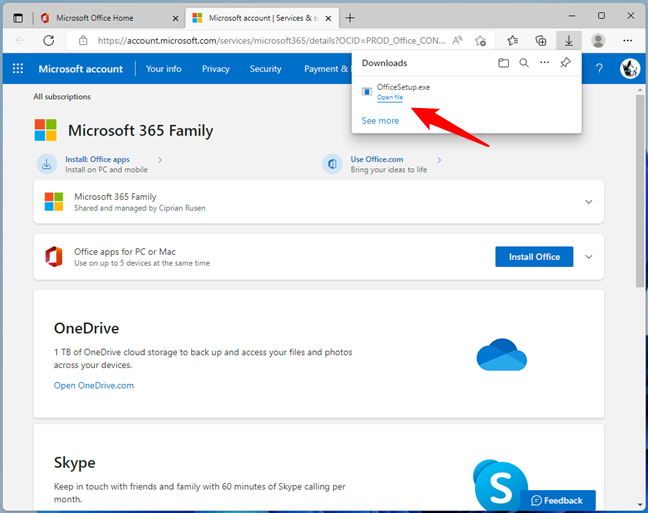The image size is (648, 513).
Task: Open the Microsoft app launcher grid
Action: (18, 68)
